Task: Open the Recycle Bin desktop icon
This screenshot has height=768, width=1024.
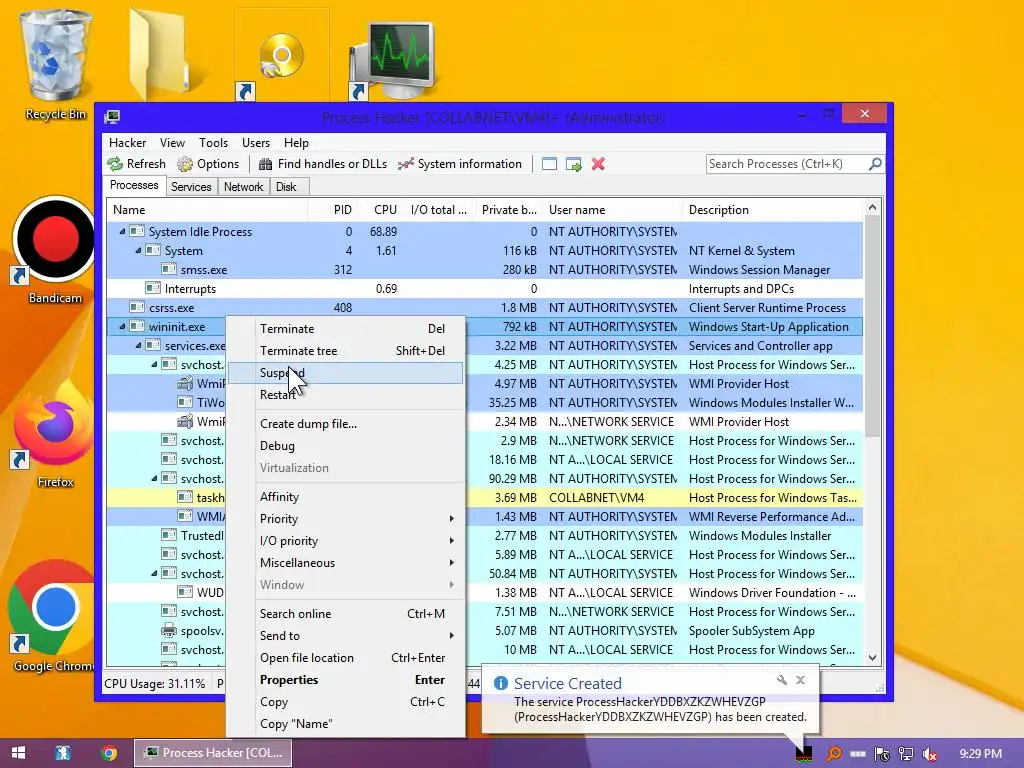Action: (x=56, y=65)
